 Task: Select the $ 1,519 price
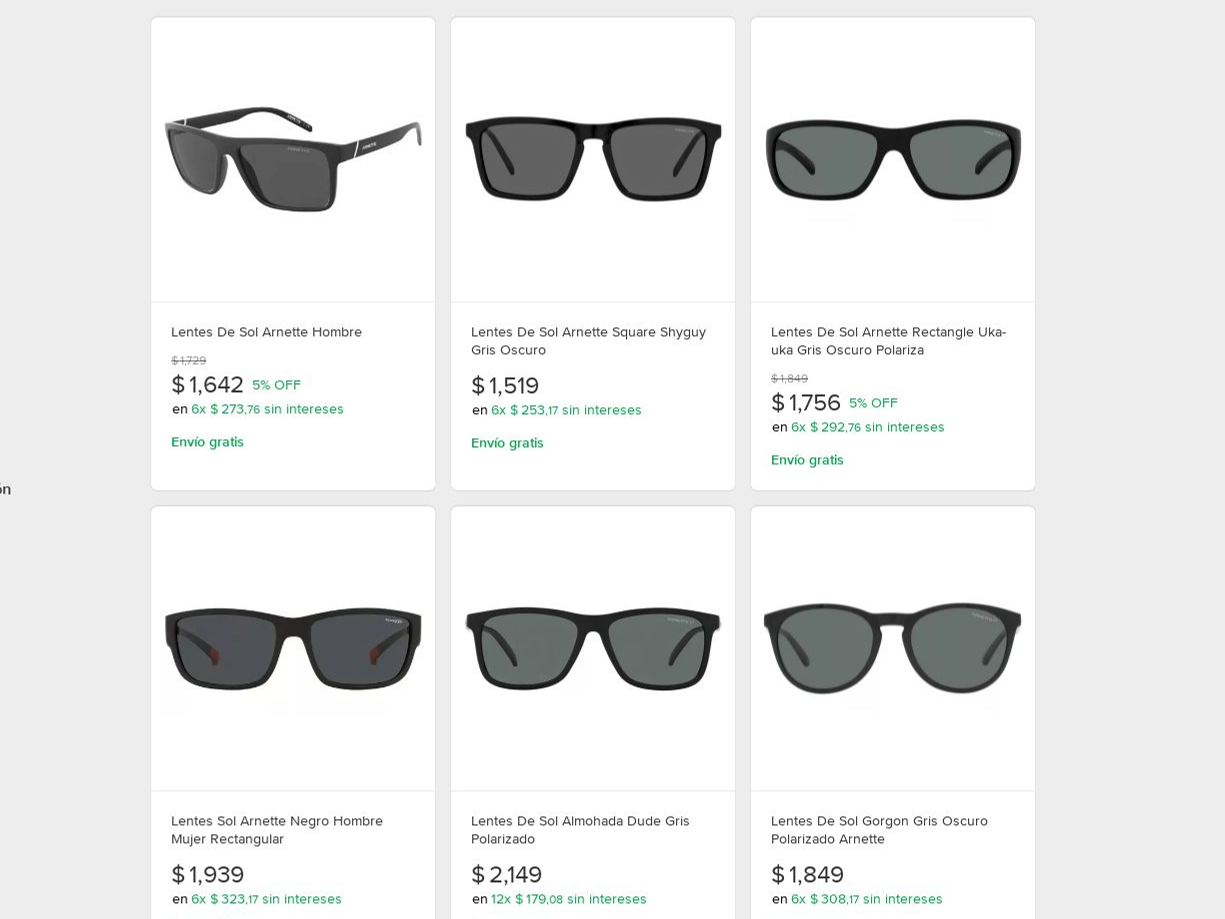click(505, 386)
